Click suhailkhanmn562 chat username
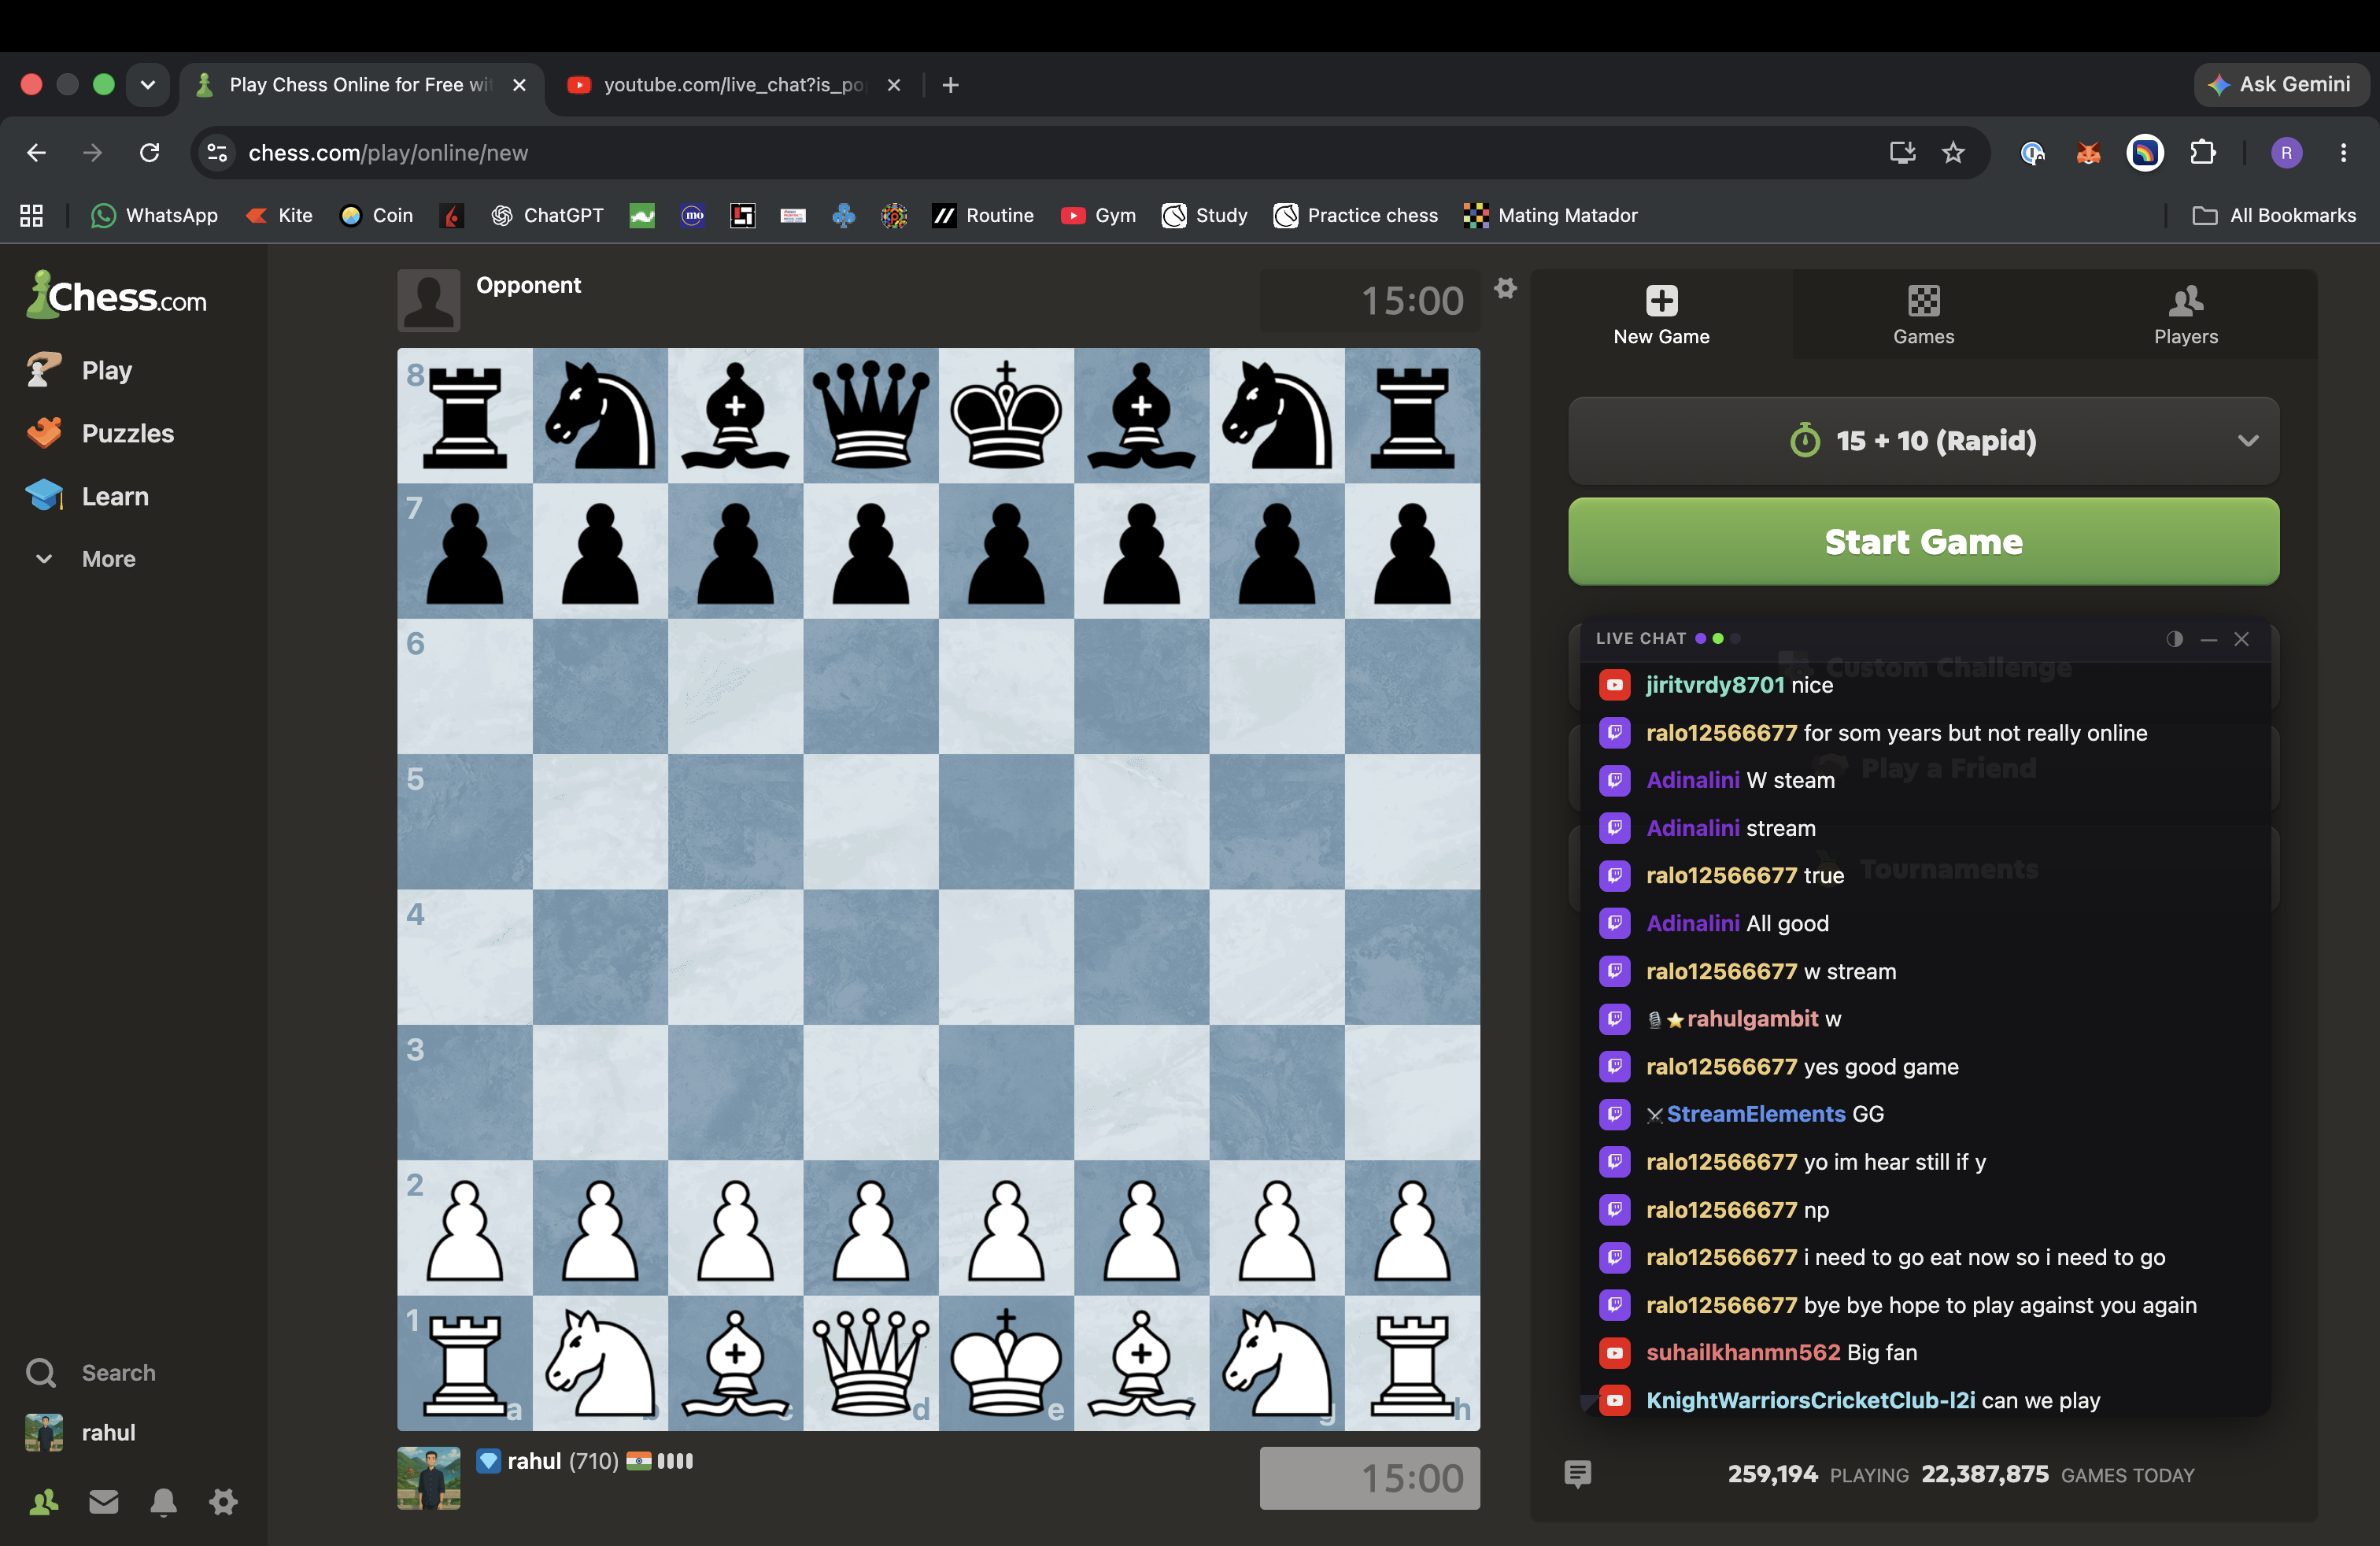Viewport: 2380px width, 1546px height. [1743, 1352]
